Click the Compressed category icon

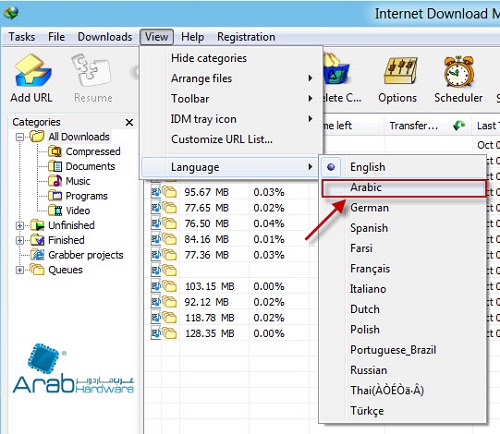55,151
